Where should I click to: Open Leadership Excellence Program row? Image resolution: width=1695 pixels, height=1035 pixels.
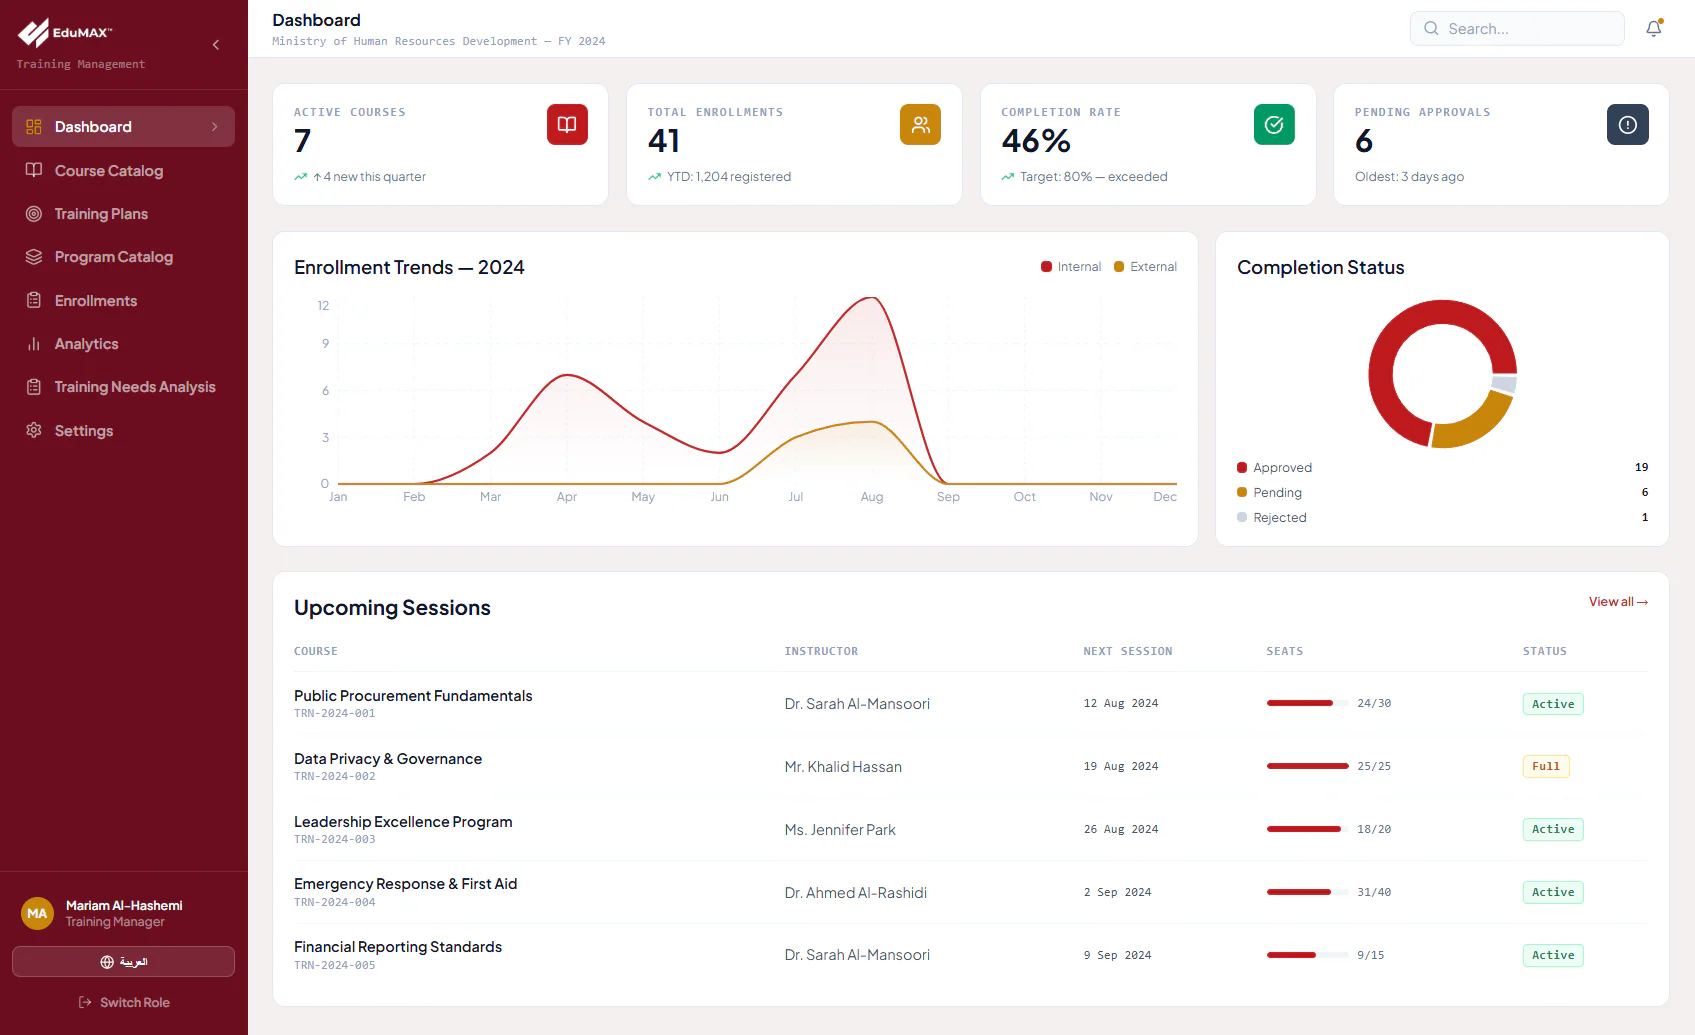click(970, 830)
